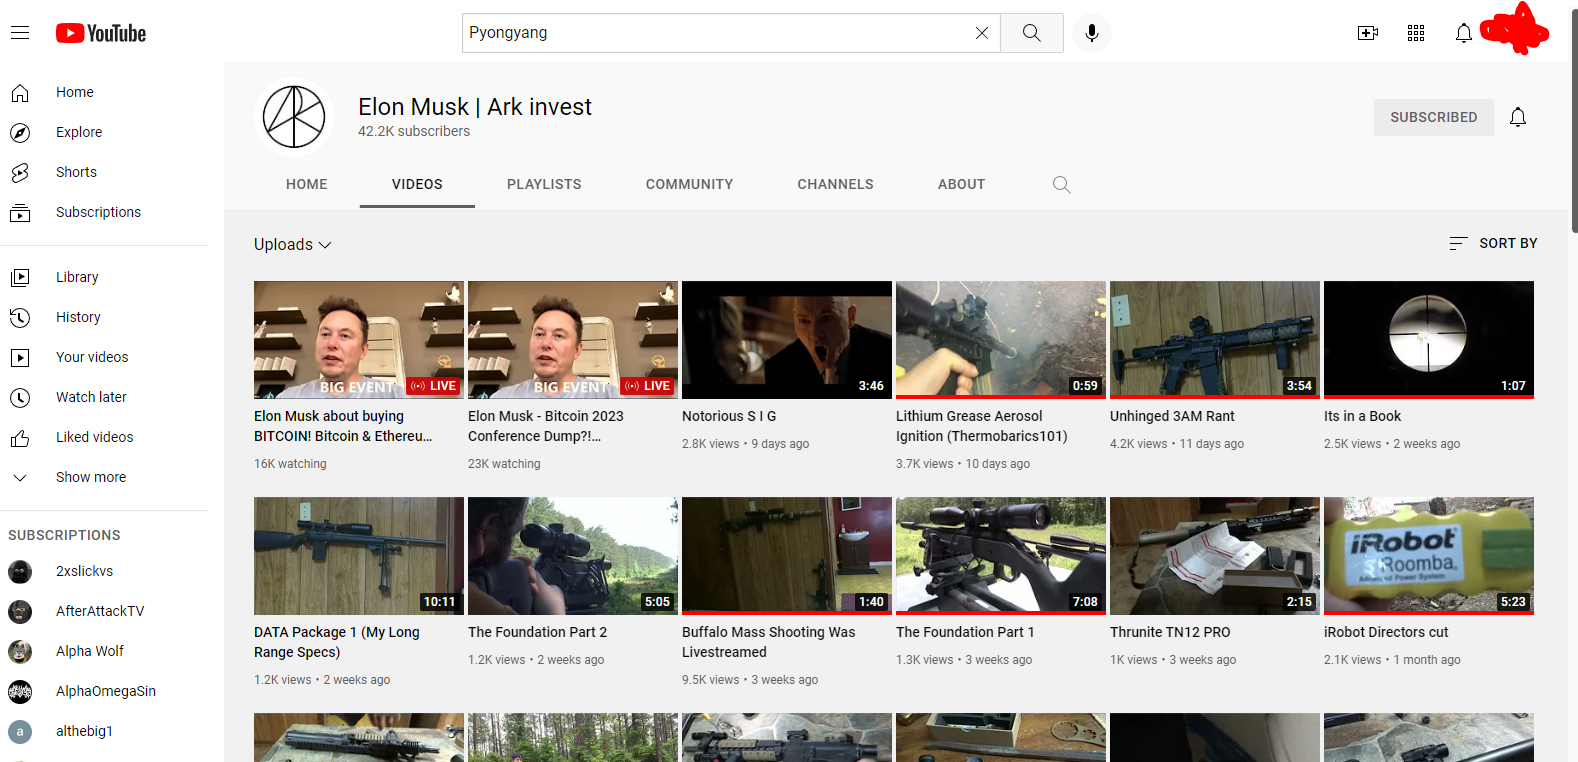Screen dimensions: 1578x762
Task: Expand the Uploads dropdown
Action: click(x=292, y=244)
